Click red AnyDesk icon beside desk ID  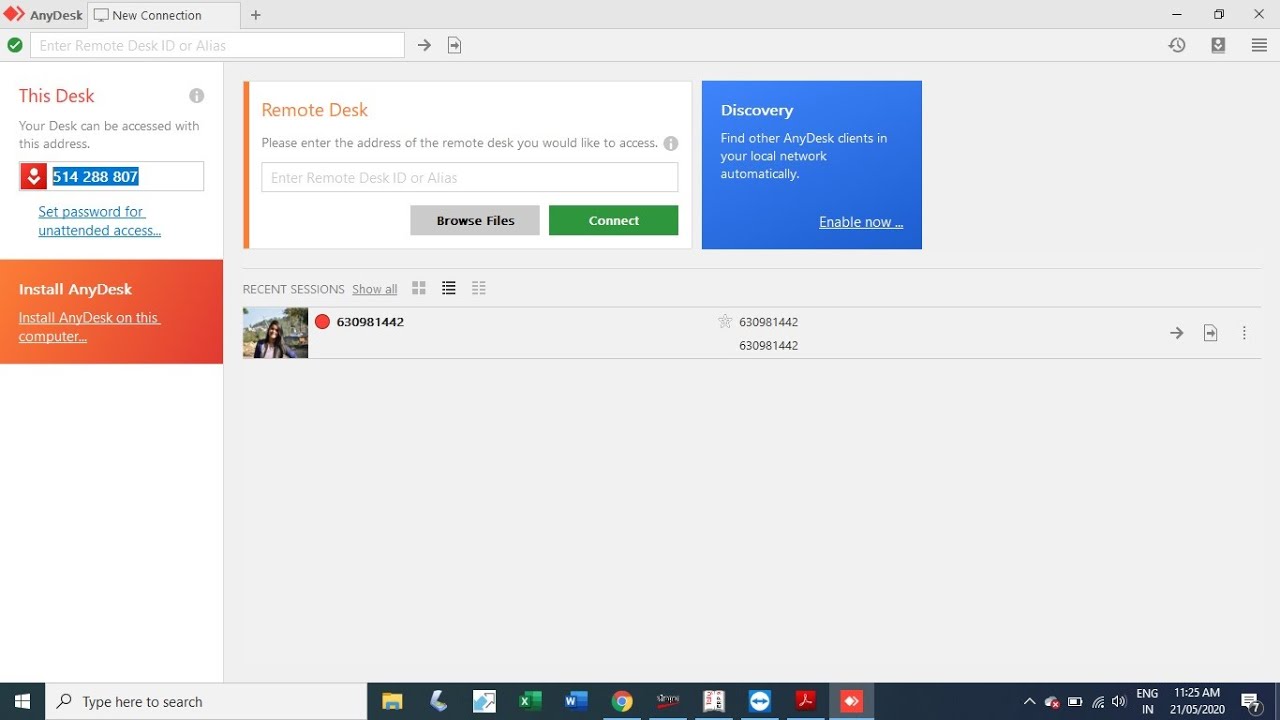pyautogui.click(x=34, y=177)
